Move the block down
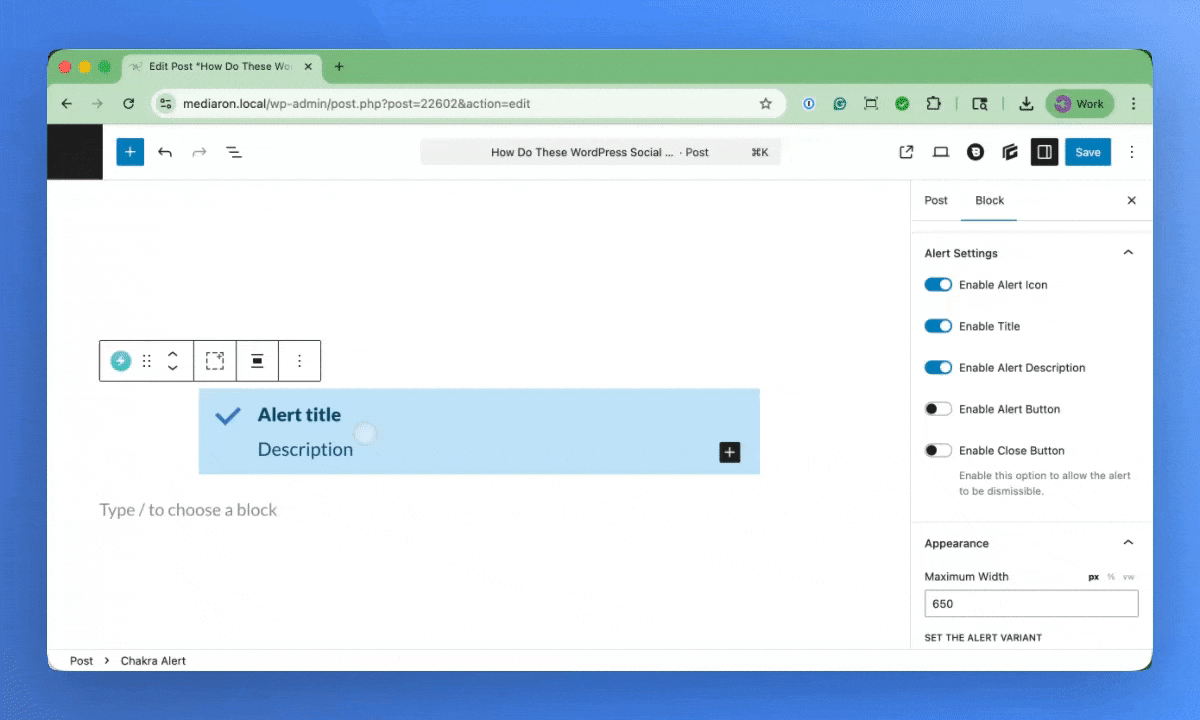 [172, 368]
